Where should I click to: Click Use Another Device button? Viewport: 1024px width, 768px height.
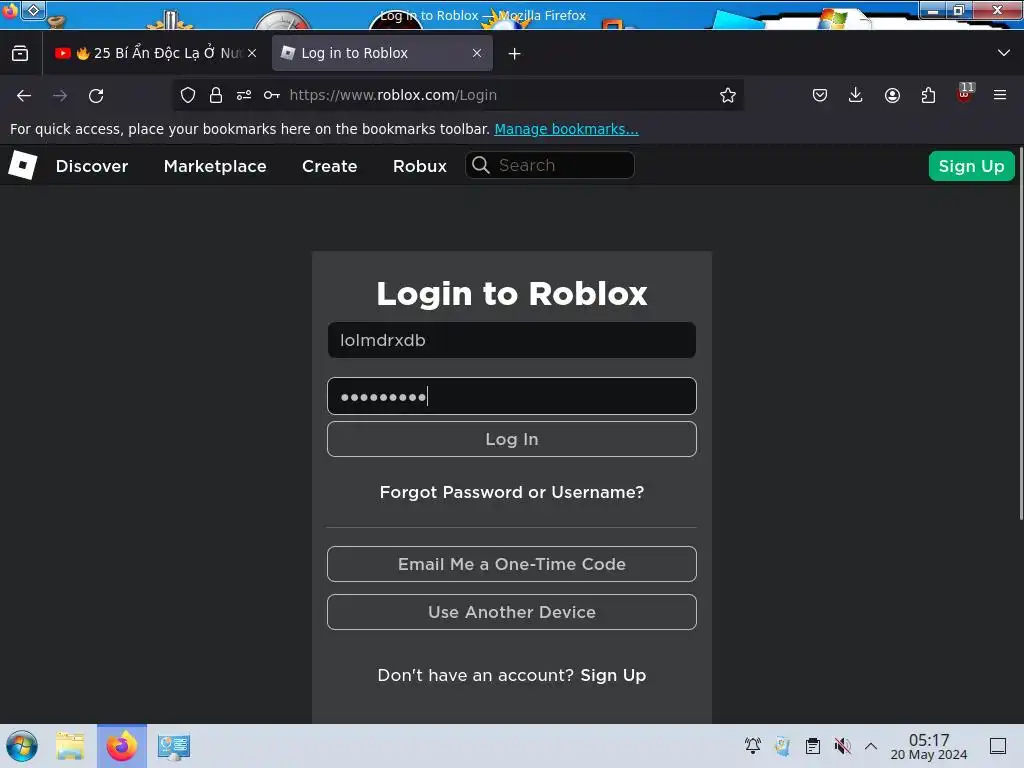pos(511,612)
